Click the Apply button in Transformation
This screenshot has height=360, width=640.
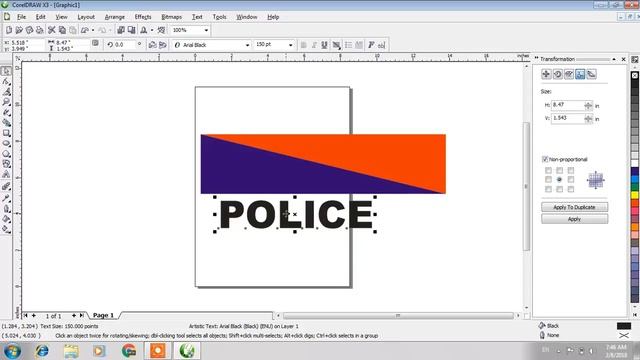(574, 219)
